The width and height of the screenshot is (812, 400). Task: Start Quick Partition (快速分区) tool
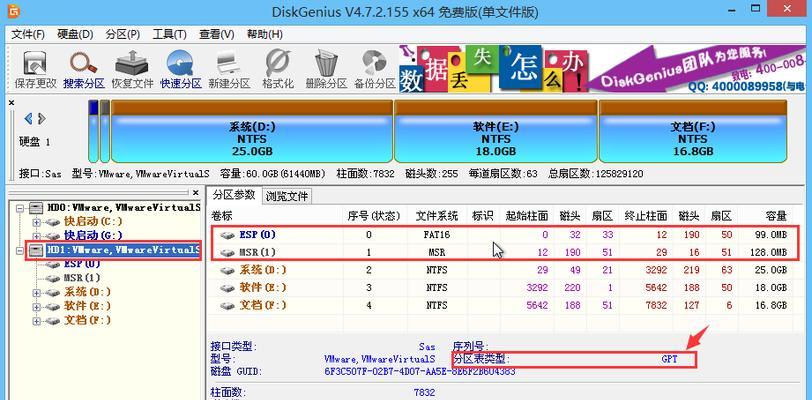pos(180,69)
